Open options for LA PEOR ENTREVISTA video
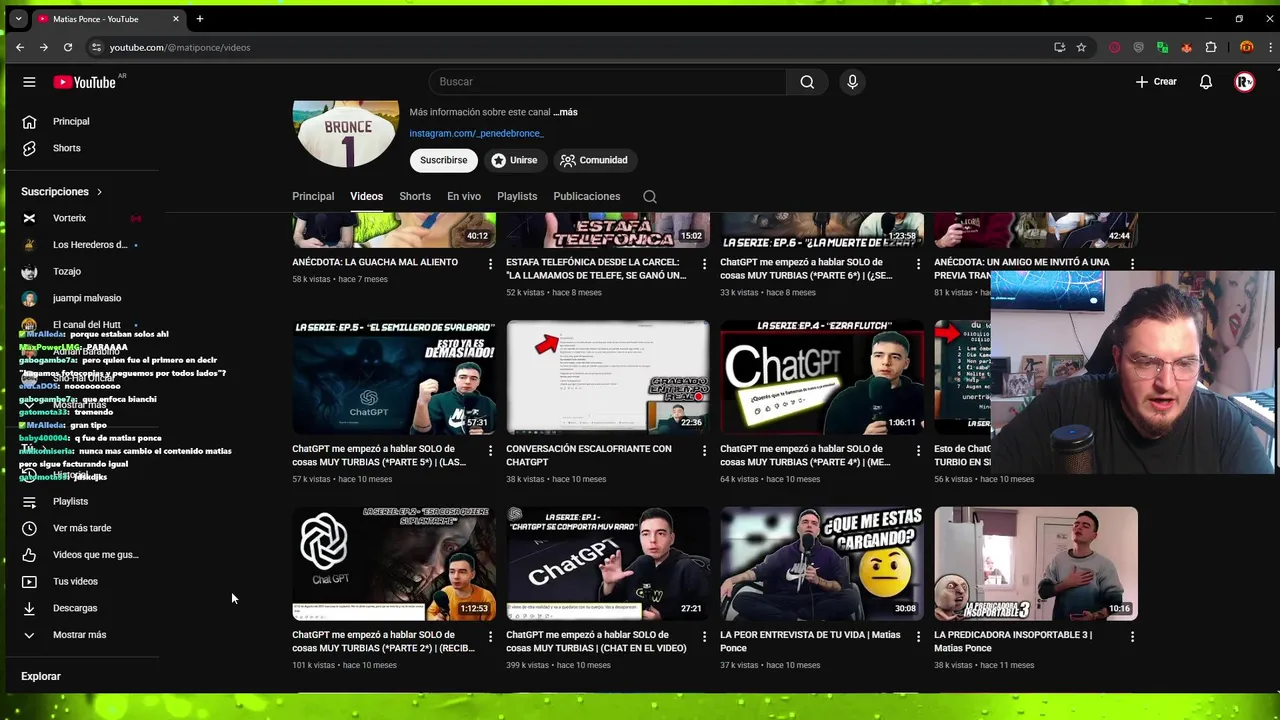1280x720 pixels. click(x=918, y=637)
